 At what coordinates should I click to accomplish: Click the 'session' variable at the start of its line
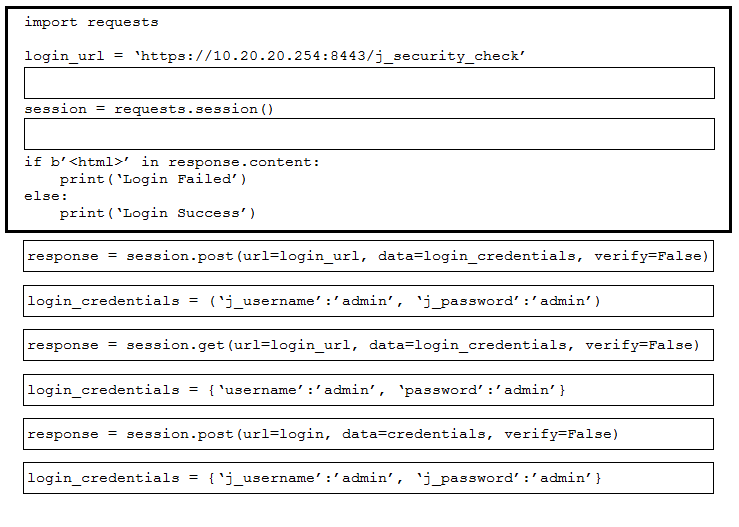(56, 109)
